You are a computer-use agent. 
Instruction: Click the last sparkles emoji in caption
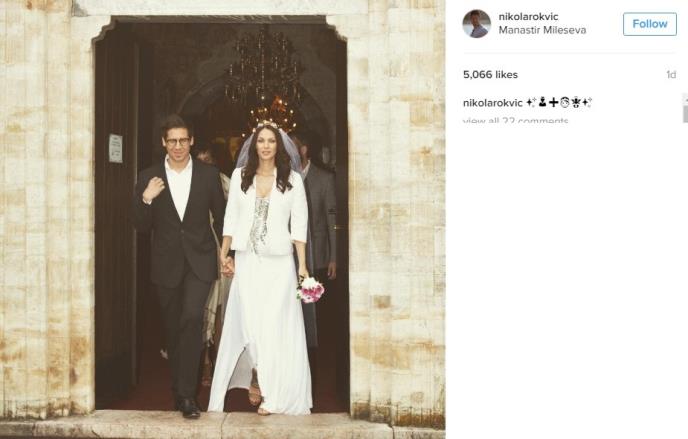pos(587,103)
